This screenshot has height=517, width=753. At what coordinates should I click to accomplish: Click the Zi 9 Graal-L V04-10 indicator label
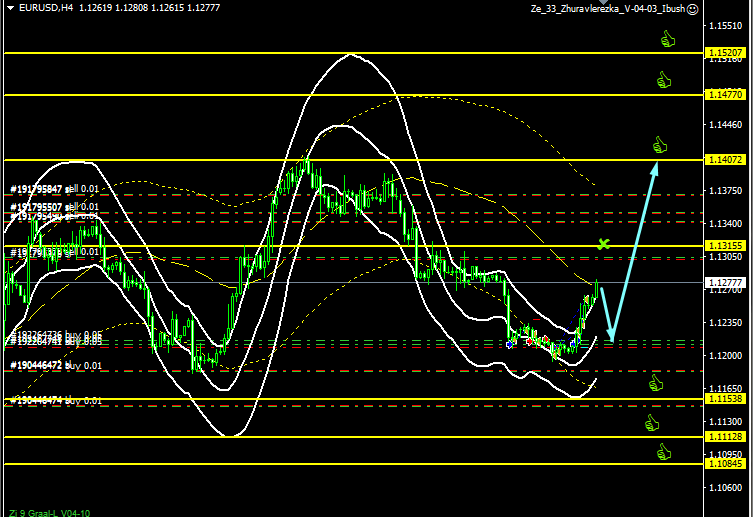pos(49,513)
